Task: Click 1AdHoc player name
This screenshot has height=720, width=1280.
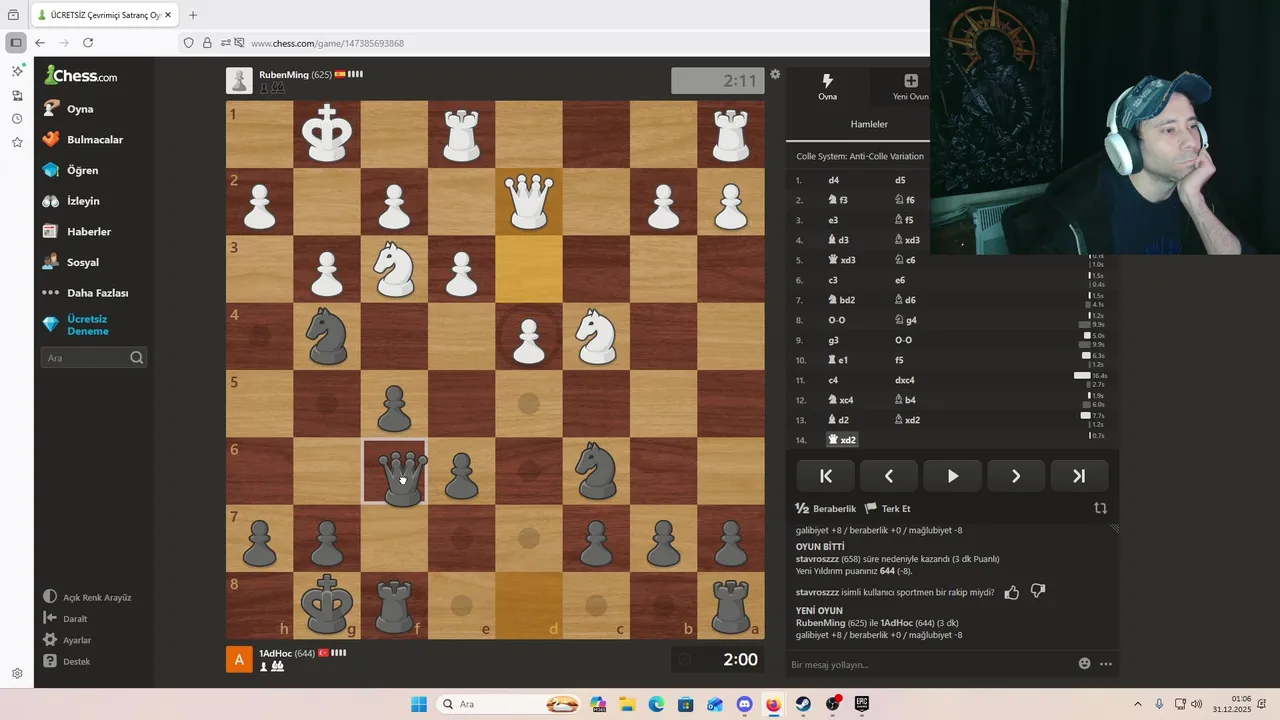Action: coord(275,653)
